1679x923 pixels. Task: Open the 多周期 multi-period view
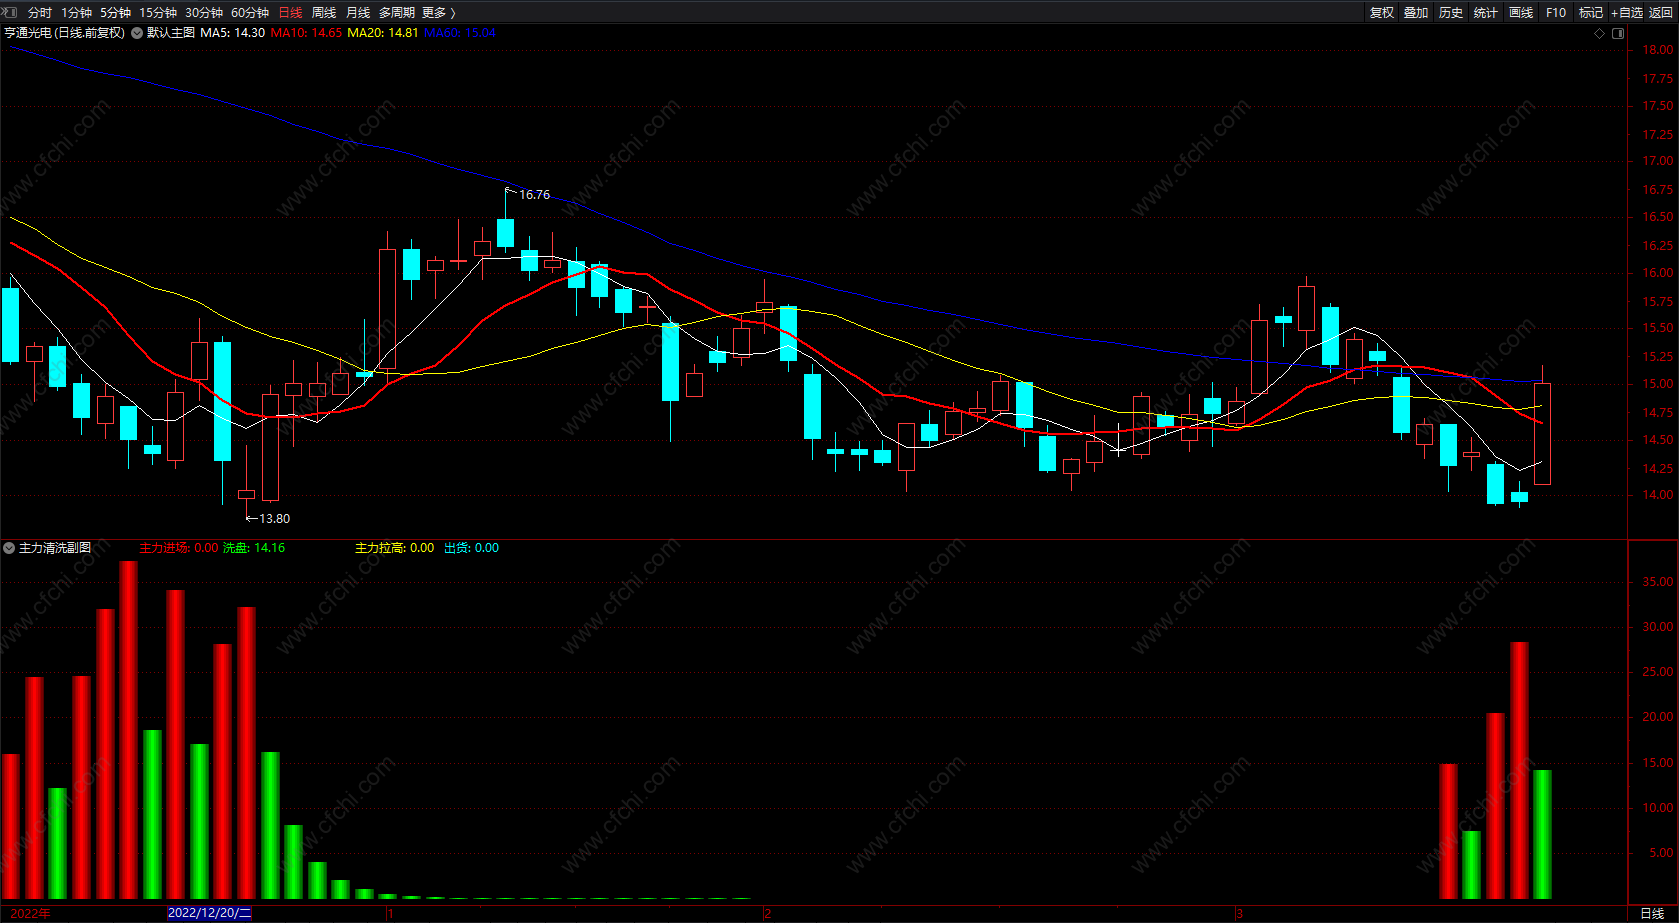click(397, 13)
